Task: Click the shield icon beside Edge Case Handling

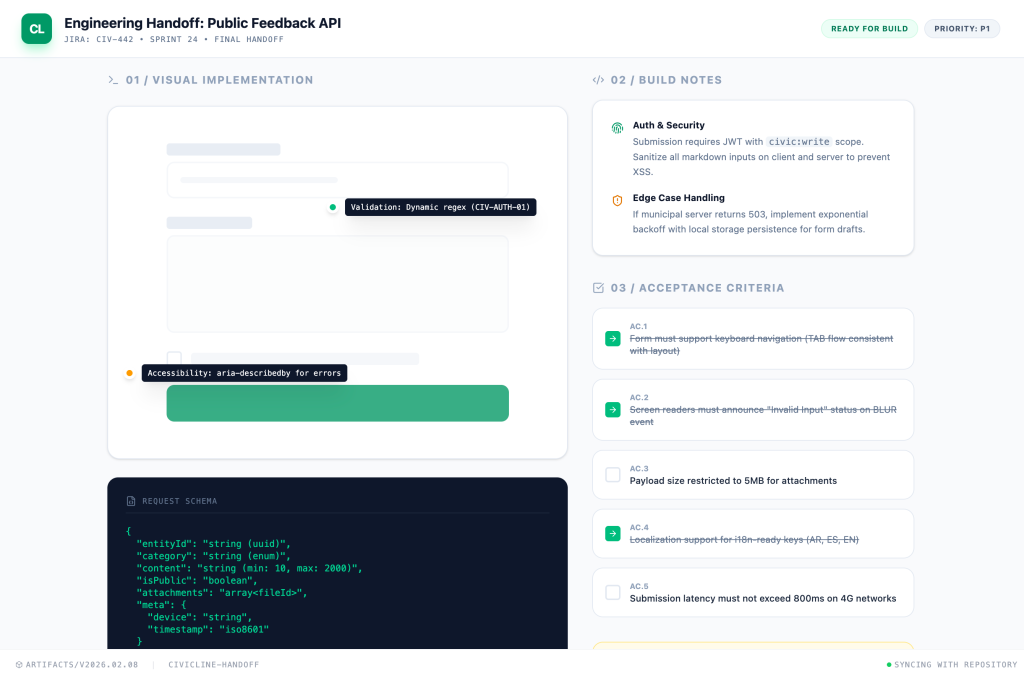Action: tap(617, 200)
